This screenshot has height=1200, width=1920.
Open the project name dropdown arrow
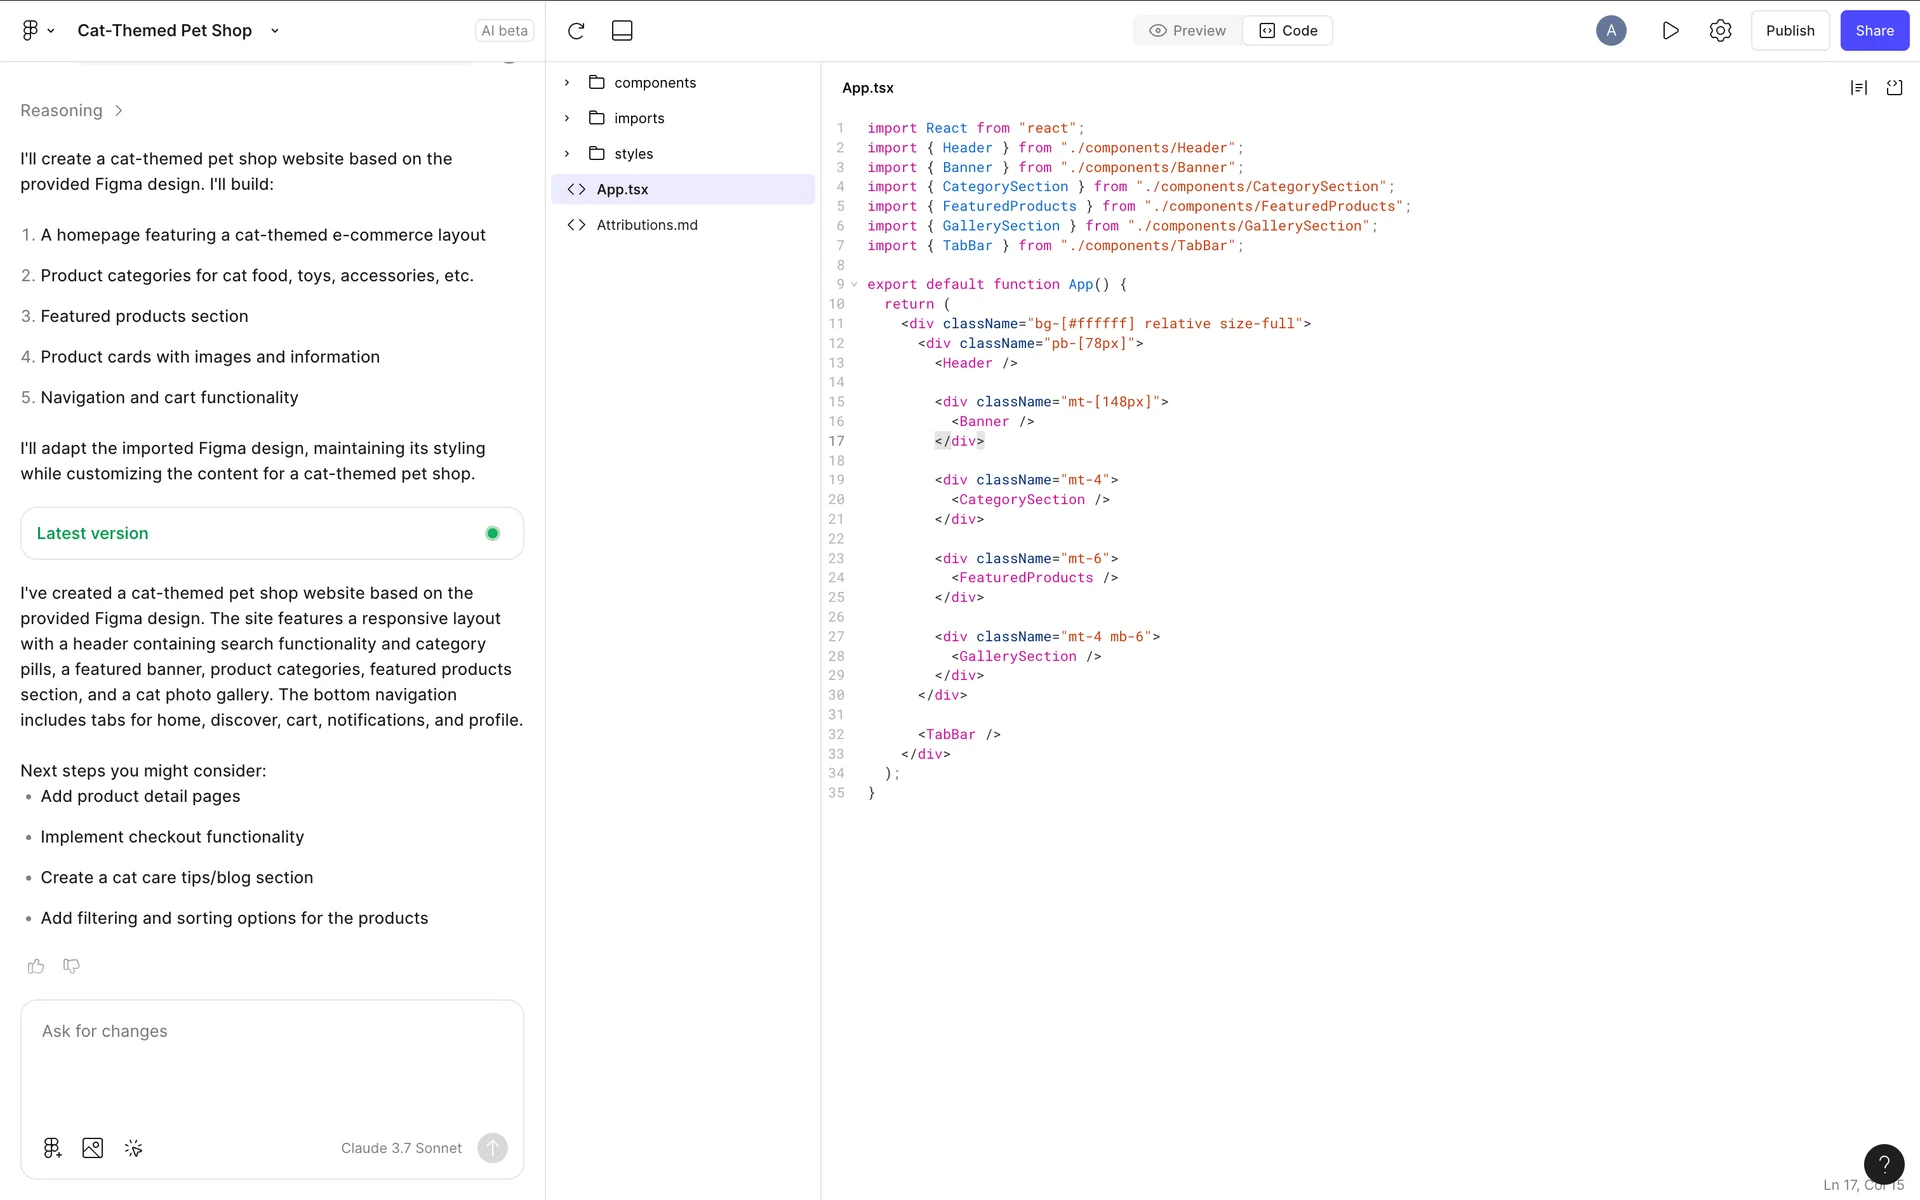click(275, 31)
